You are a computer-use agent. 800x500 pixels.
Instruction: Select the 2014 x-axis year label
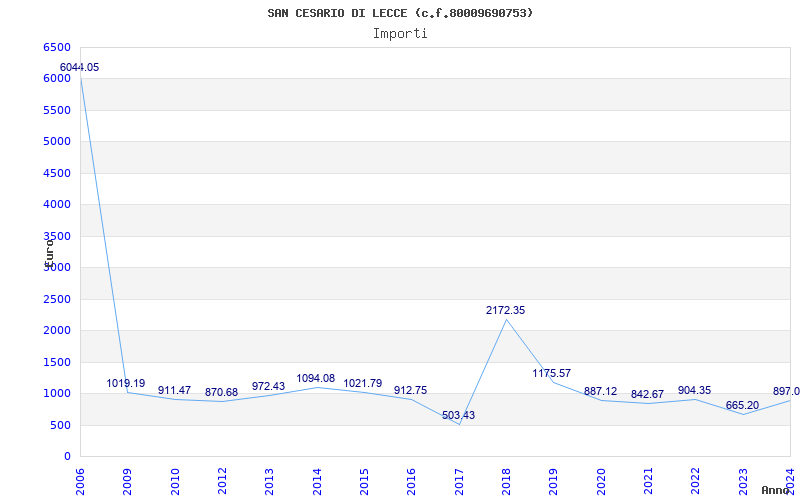tap(317, 479)
